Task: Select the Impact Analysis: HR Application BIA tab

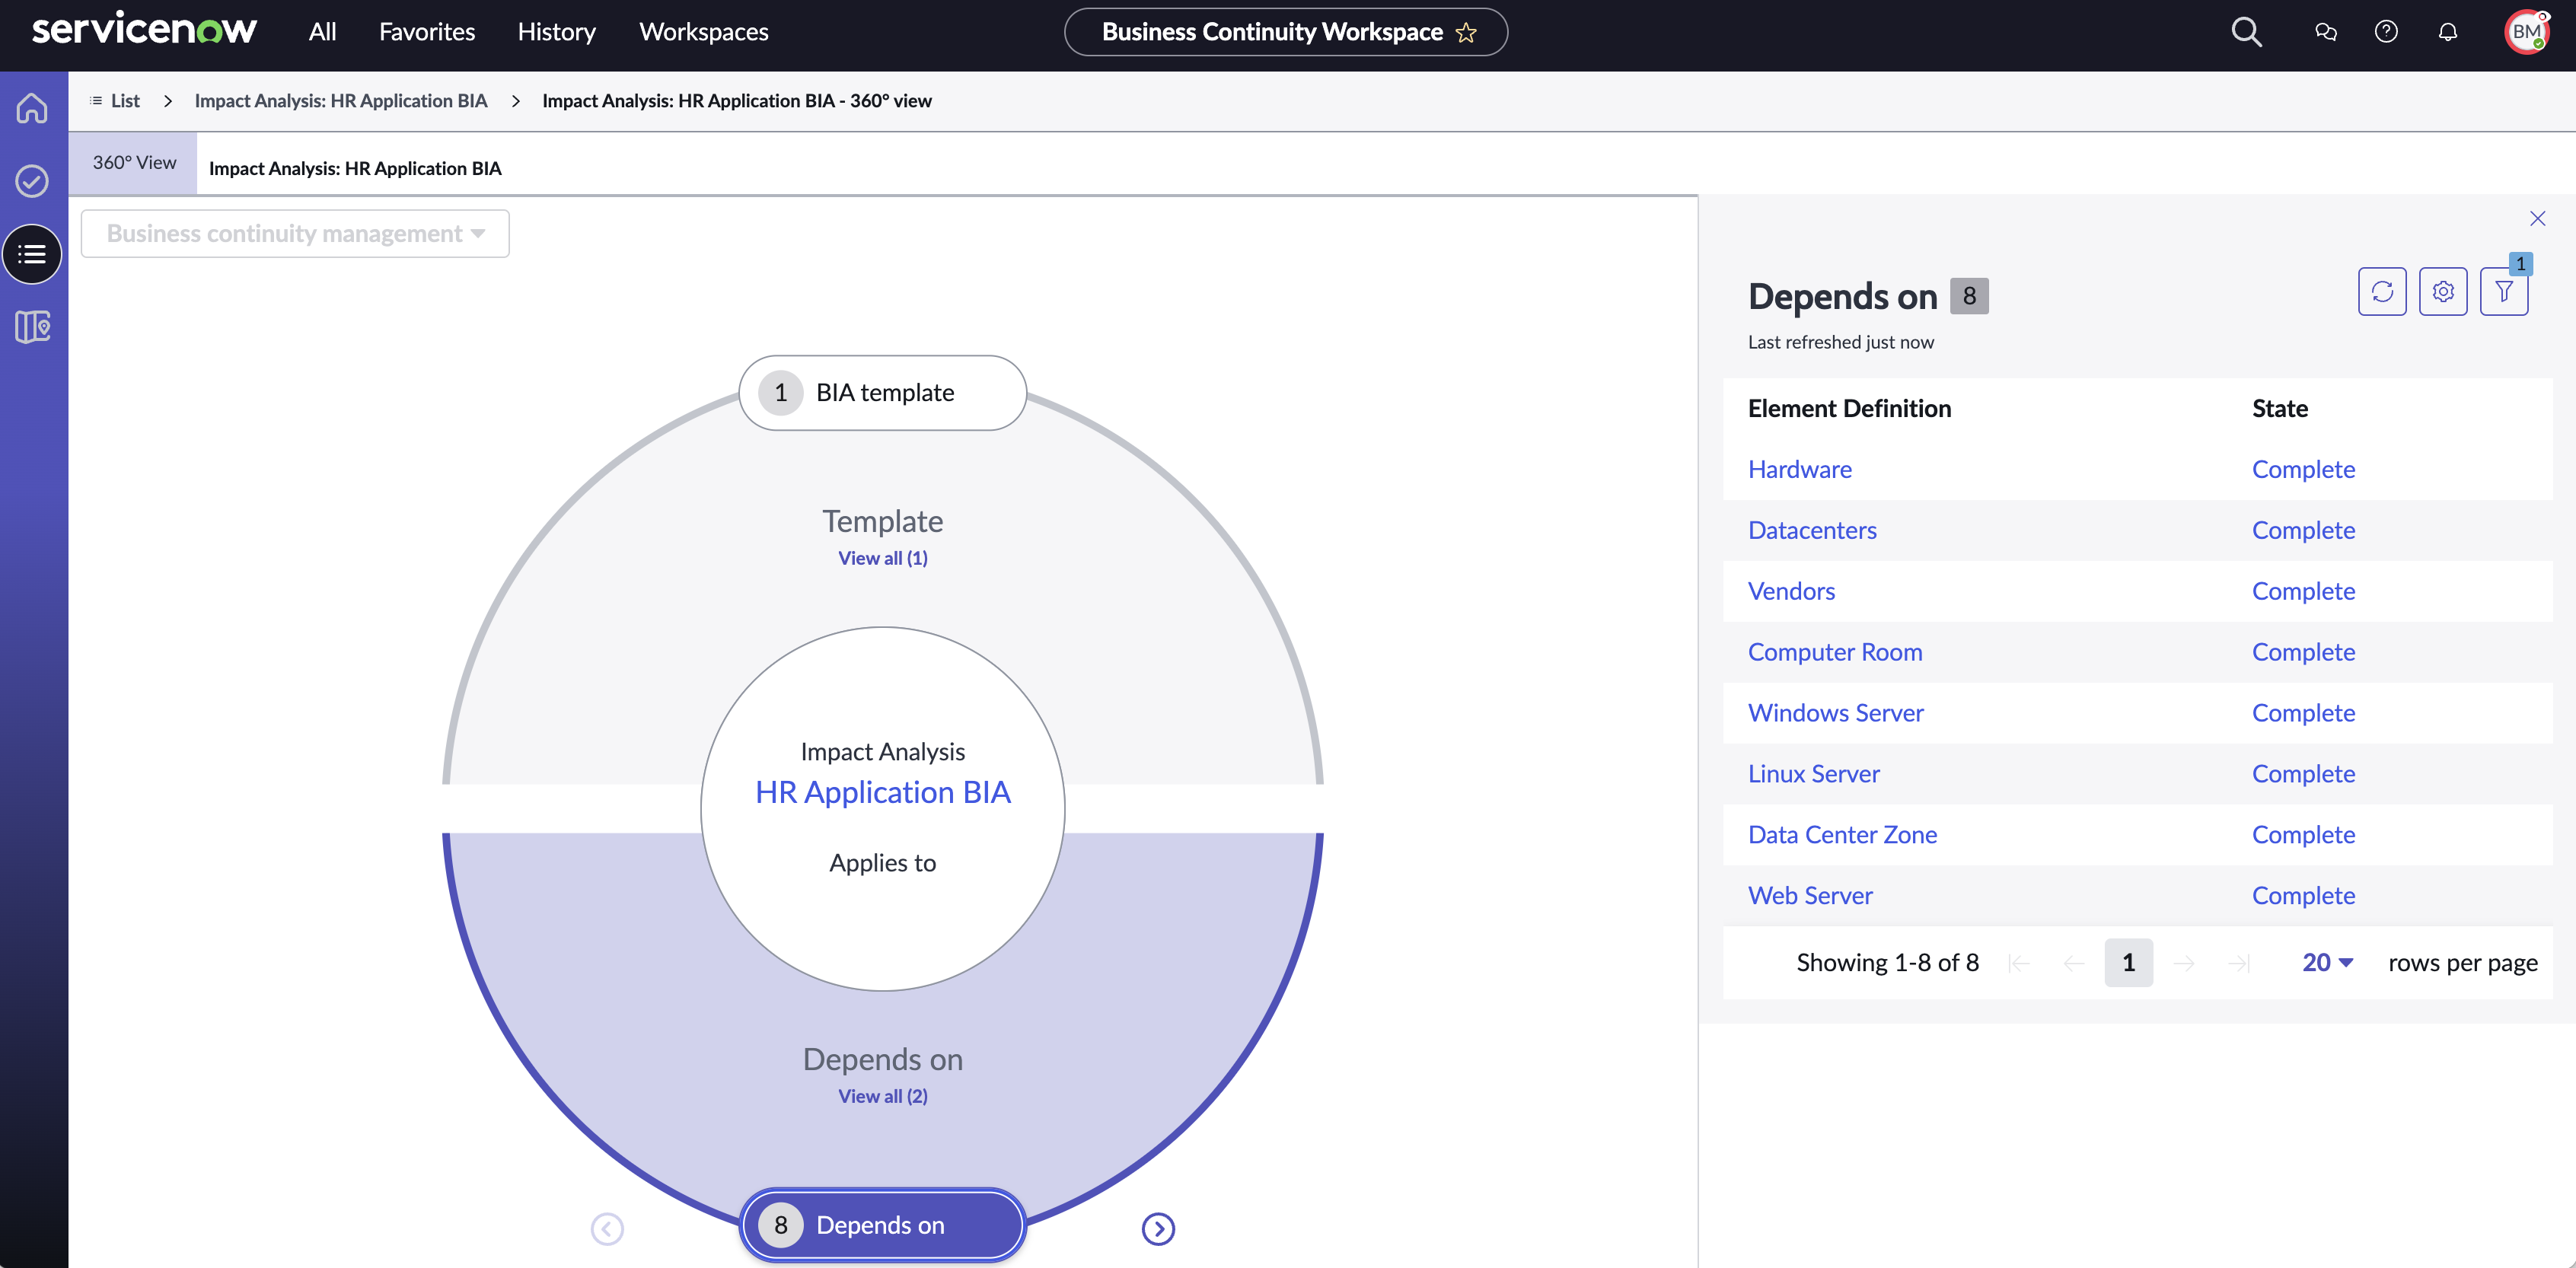Action: pos(355,168)
